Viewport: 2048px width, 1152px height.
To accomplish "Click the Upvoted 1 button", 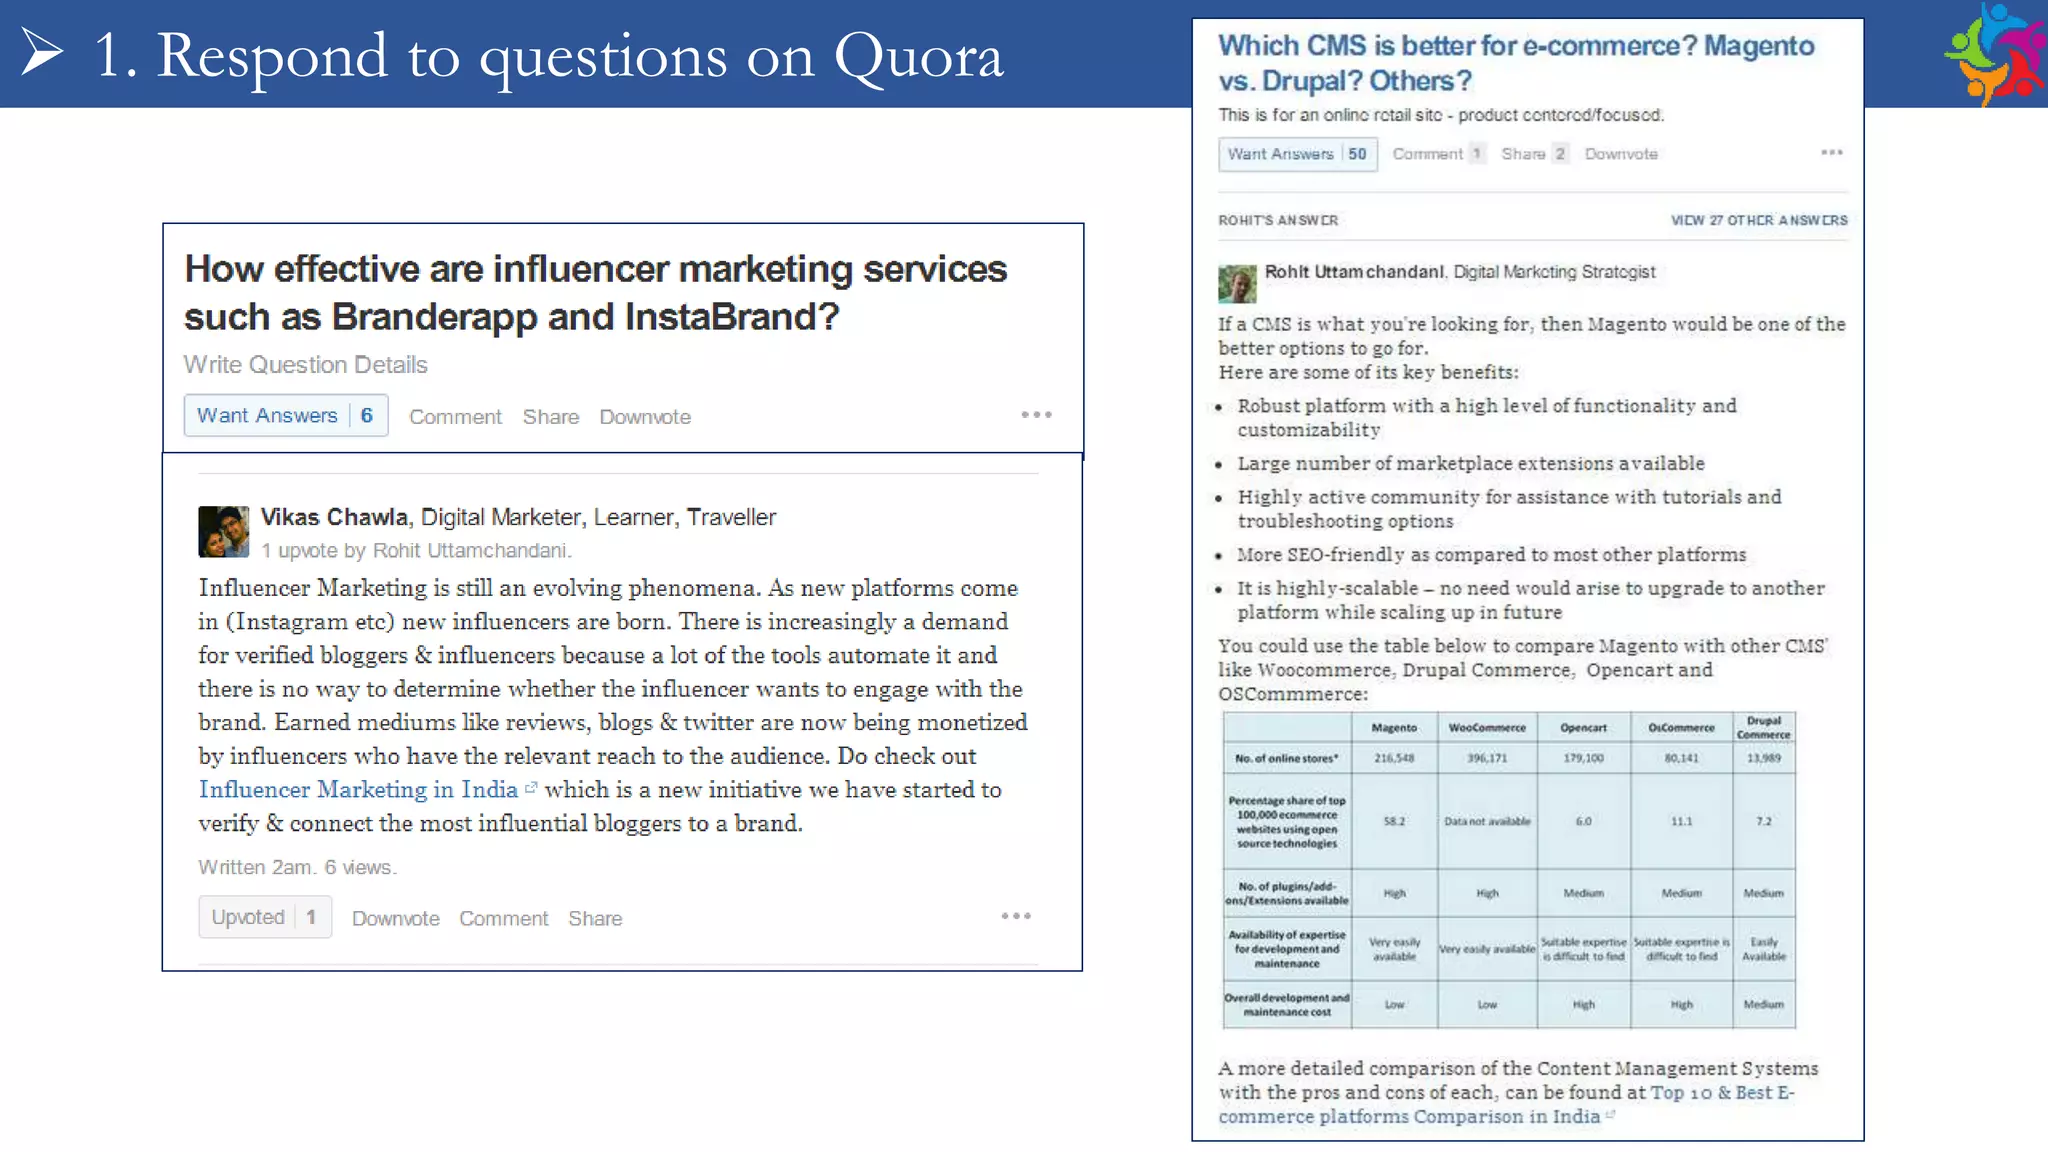I will (x=265, y=917).
